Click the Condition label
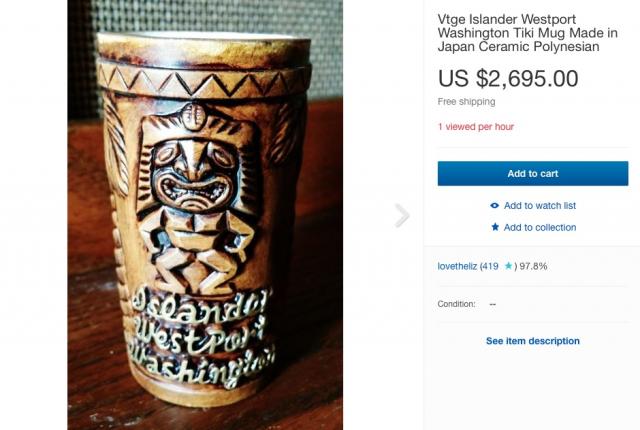 tap(456, 304)
